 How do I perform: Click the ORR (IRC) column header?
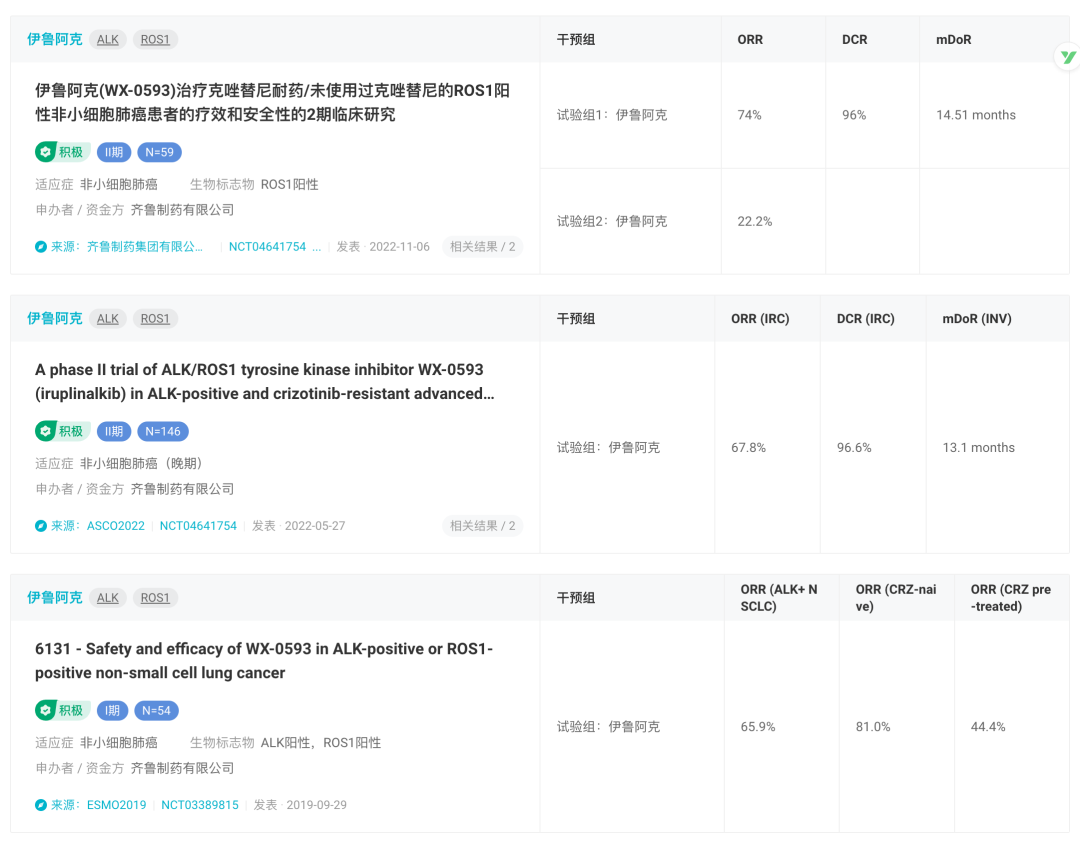point(760,319)
